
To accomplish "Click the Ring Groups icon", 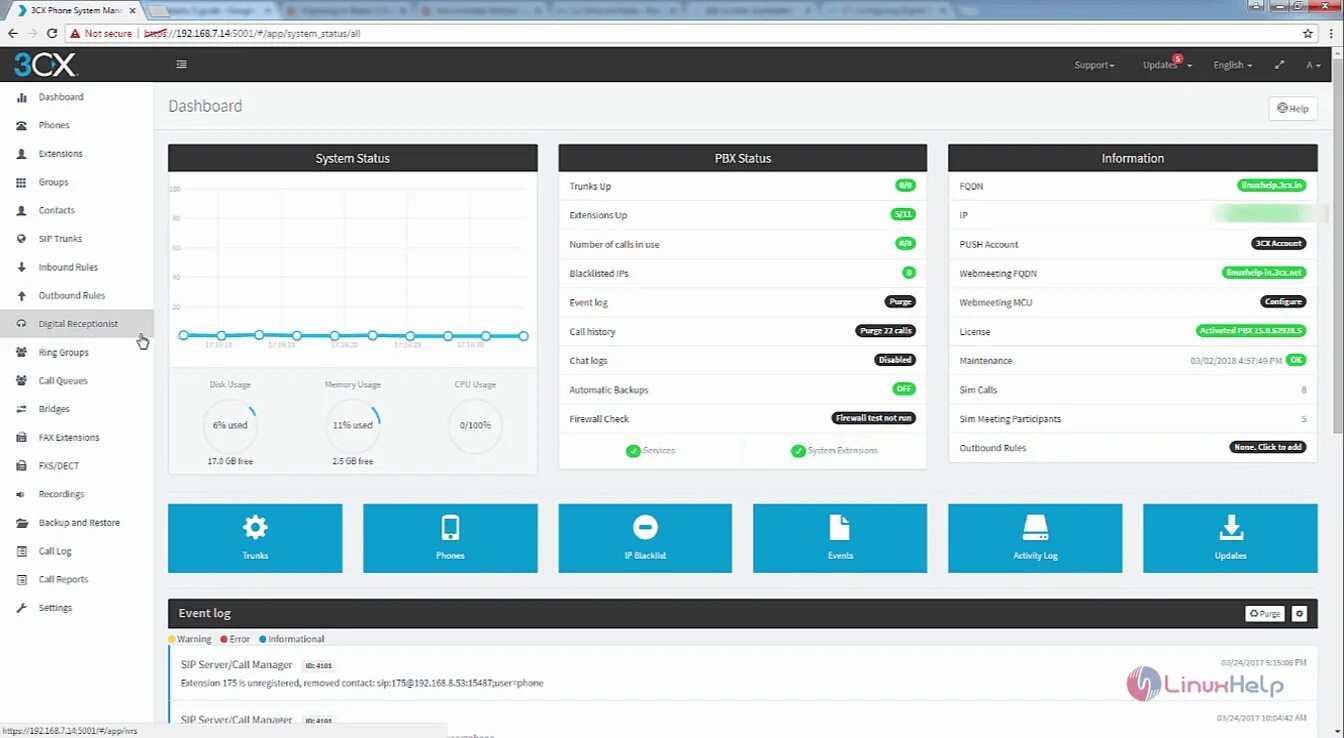I will pyautogui.click(x=21, y=352).
